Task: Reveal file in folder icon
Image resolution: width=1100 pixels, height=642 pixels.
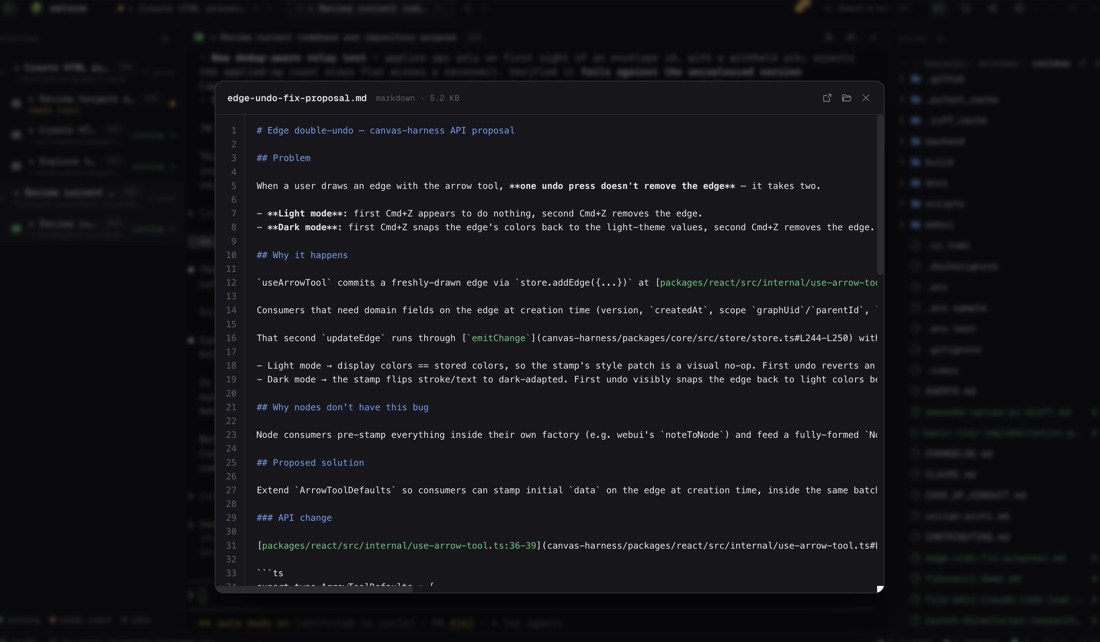Action: click(847, 98)
